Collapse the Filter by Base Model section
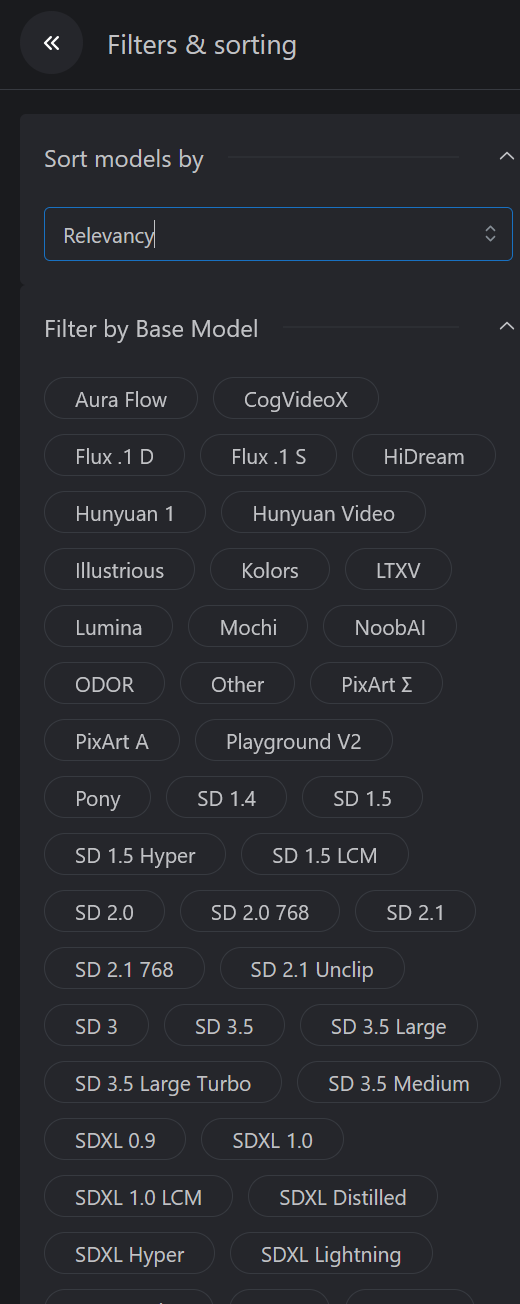The width and height of the screenshot is (520, 1304). (x=506, y=326)
